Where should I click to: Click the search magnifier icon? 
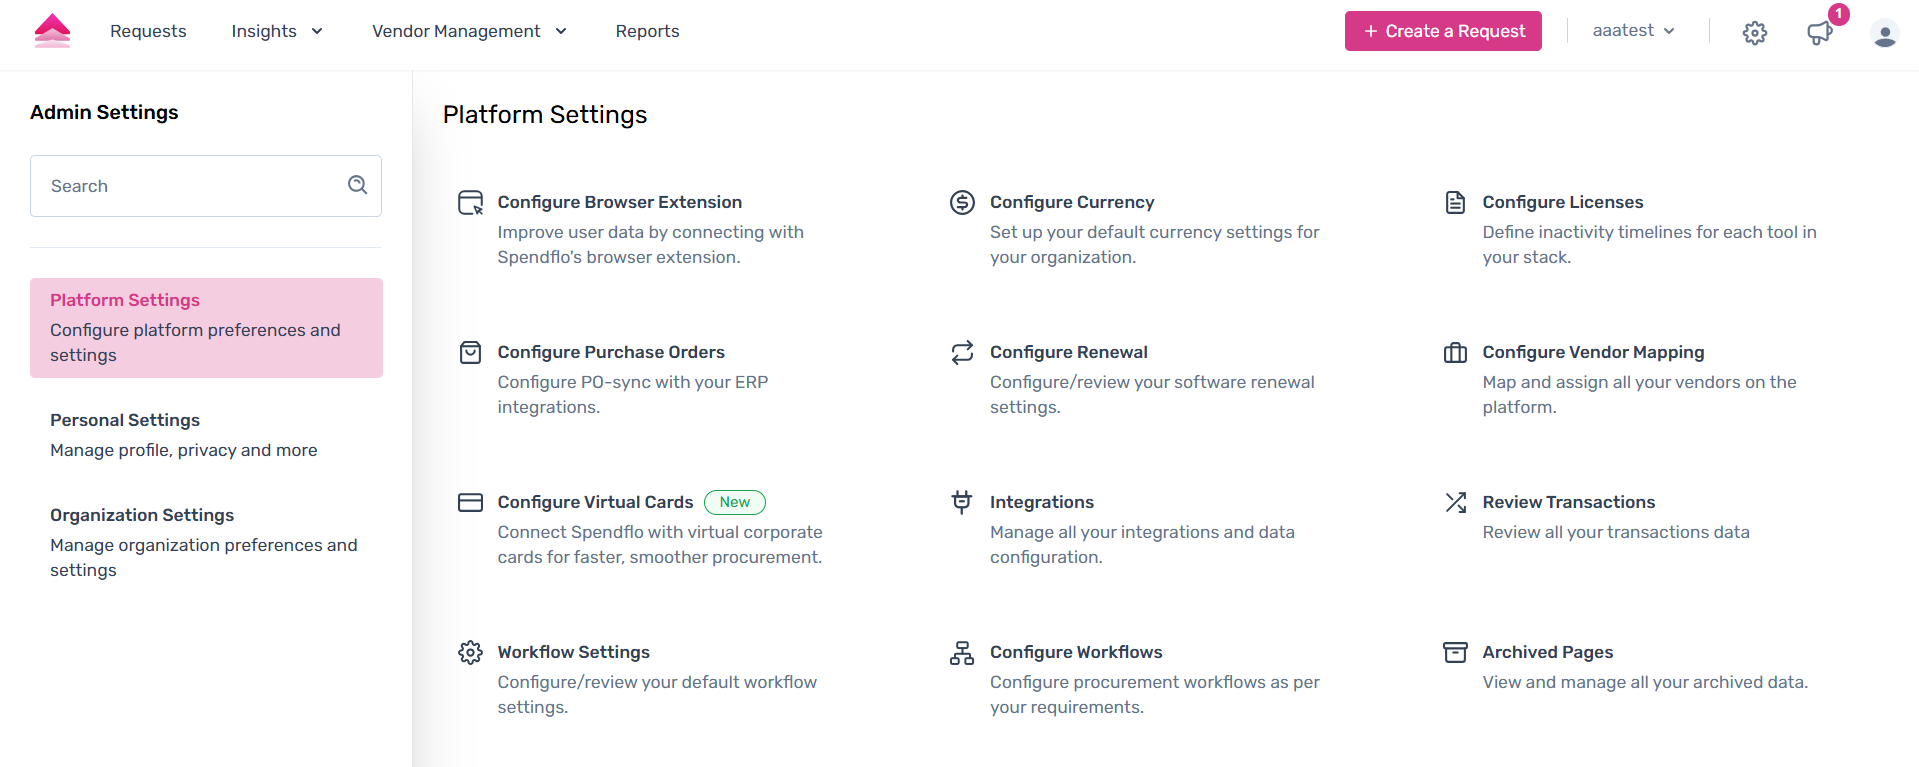tap(357, 185)
